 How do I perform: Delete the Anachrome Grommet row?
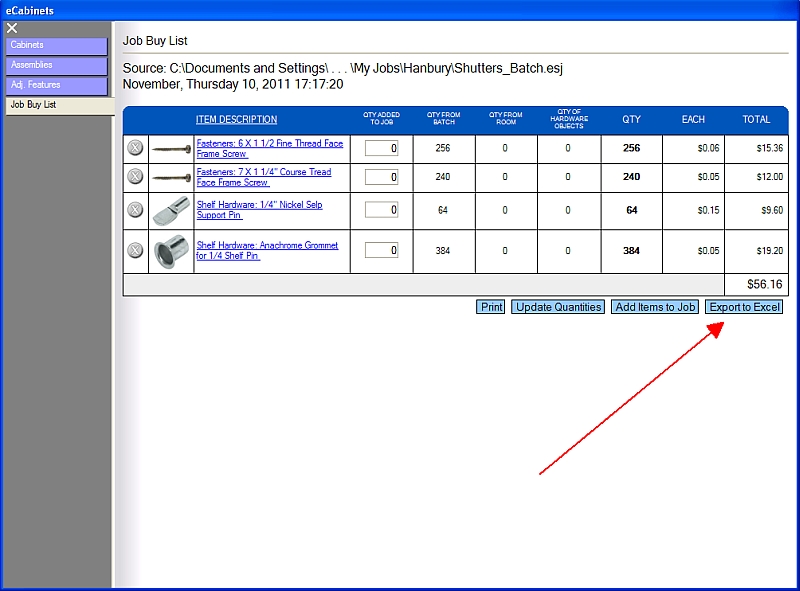click(x=136, y=251)
